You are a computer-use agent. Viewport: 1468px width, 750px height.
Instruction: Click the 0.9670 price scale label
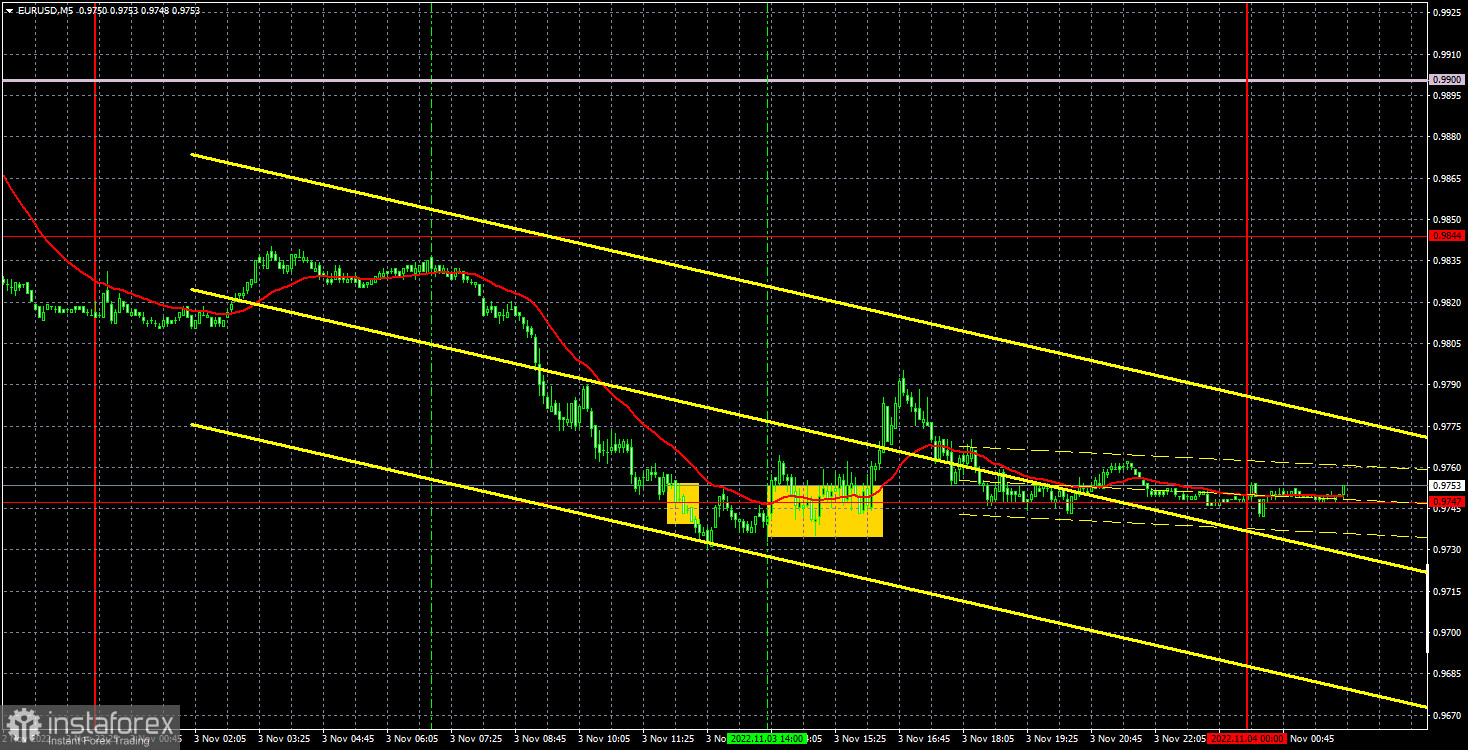pyautogui.click(x=1447, y=715)
